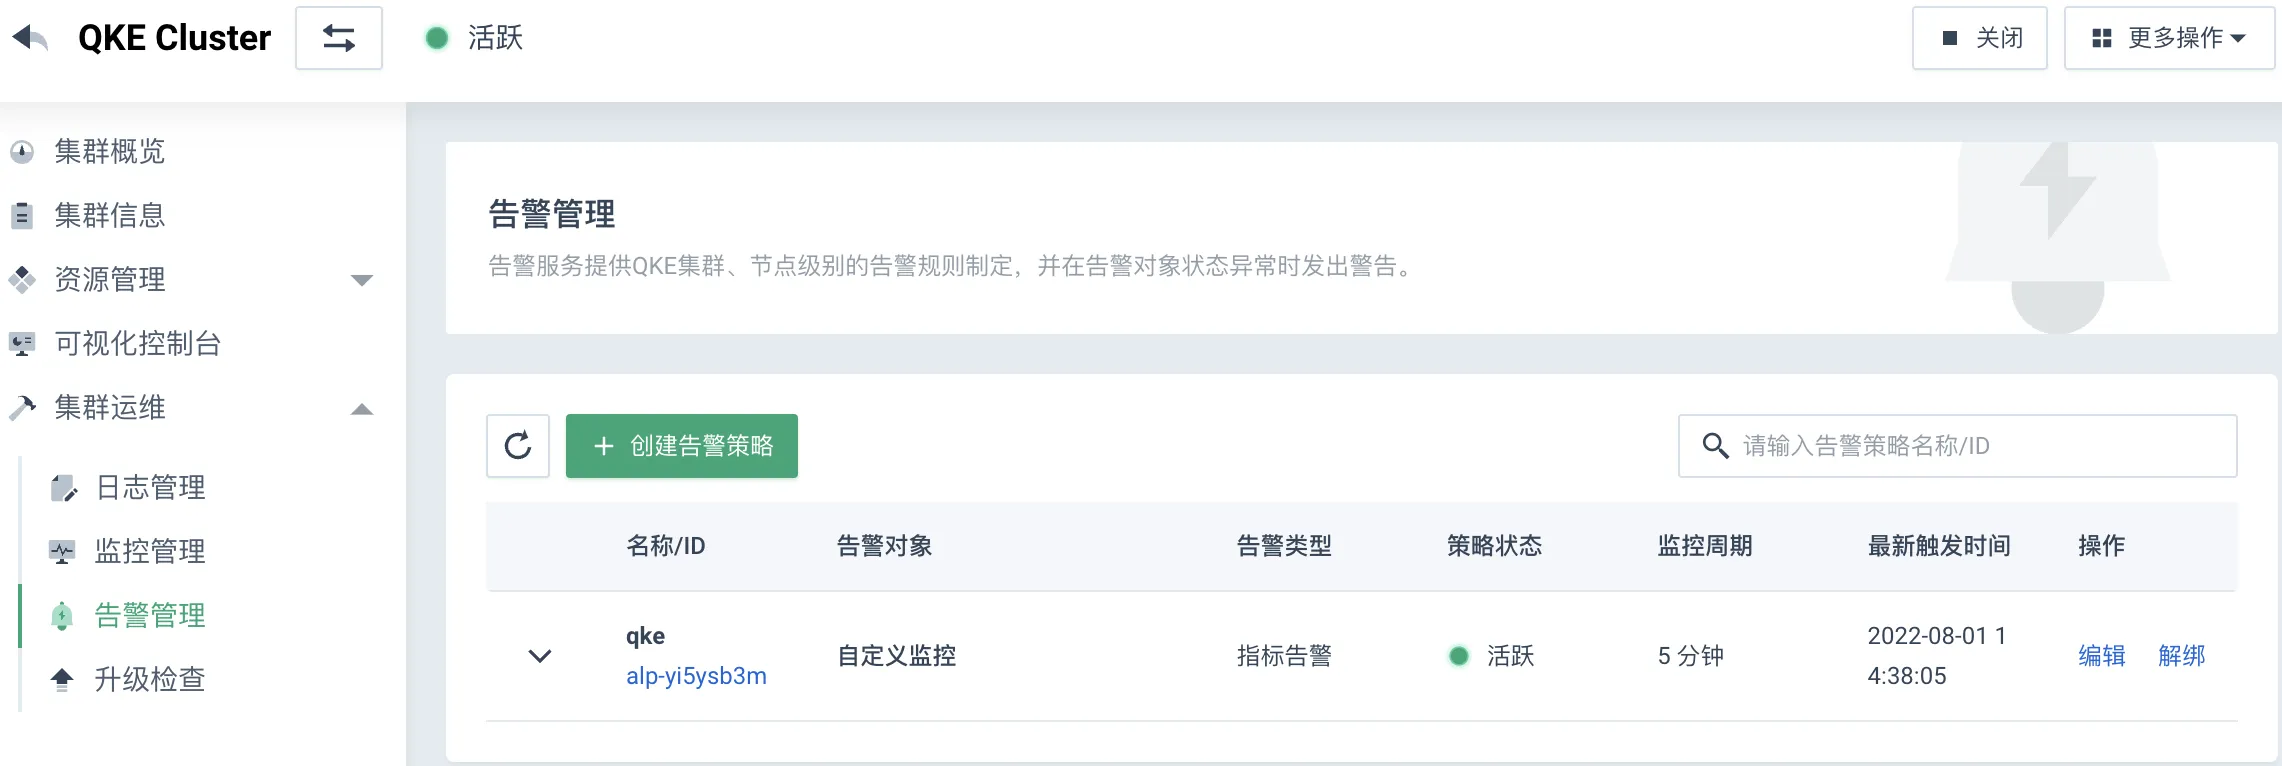Click the 关闭 cluster button
This screenshot has height=766, width=2282.
point(1980,38)
